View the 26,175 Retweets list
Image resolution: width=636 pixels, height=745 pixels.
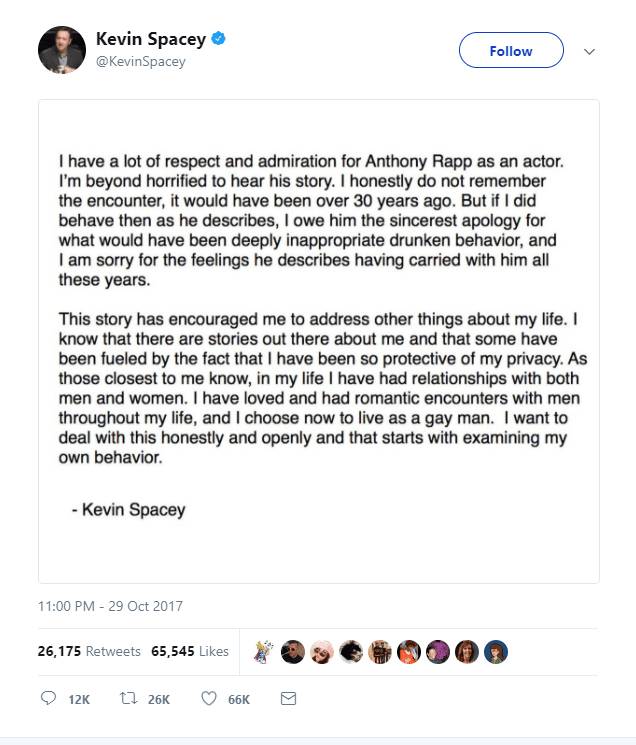[89, 651]
